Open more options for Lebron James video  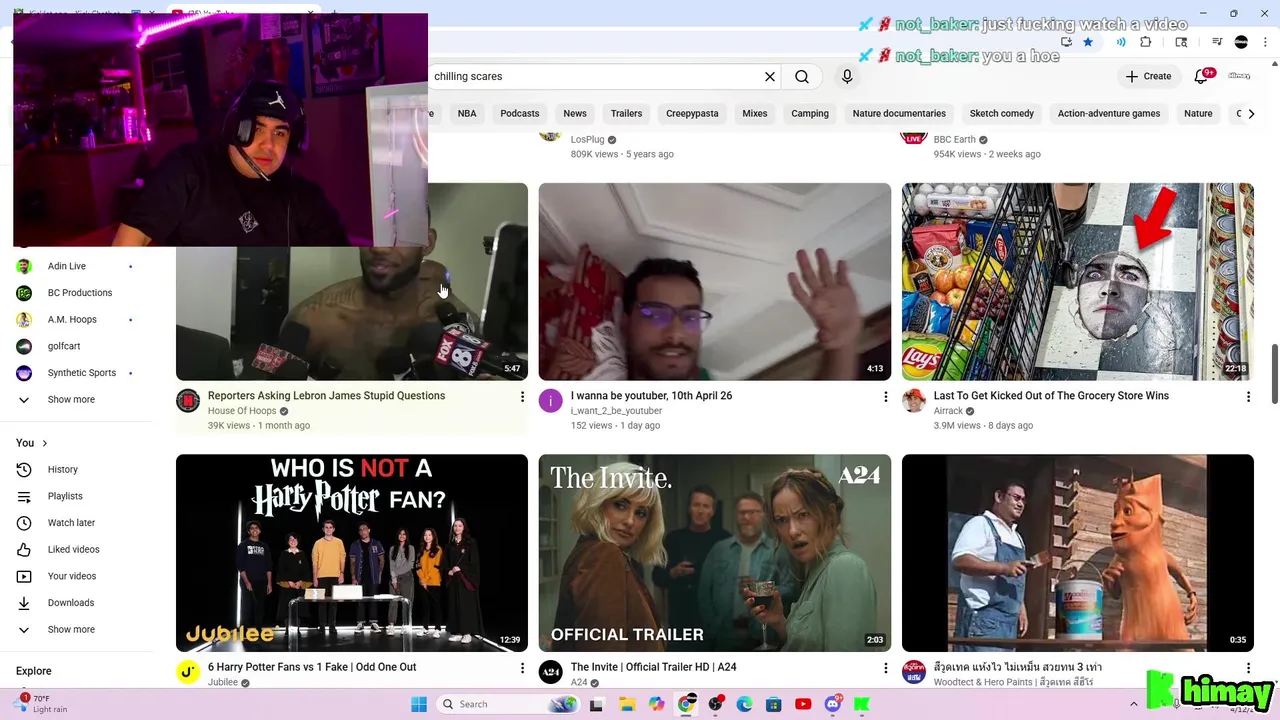[522, 397]
